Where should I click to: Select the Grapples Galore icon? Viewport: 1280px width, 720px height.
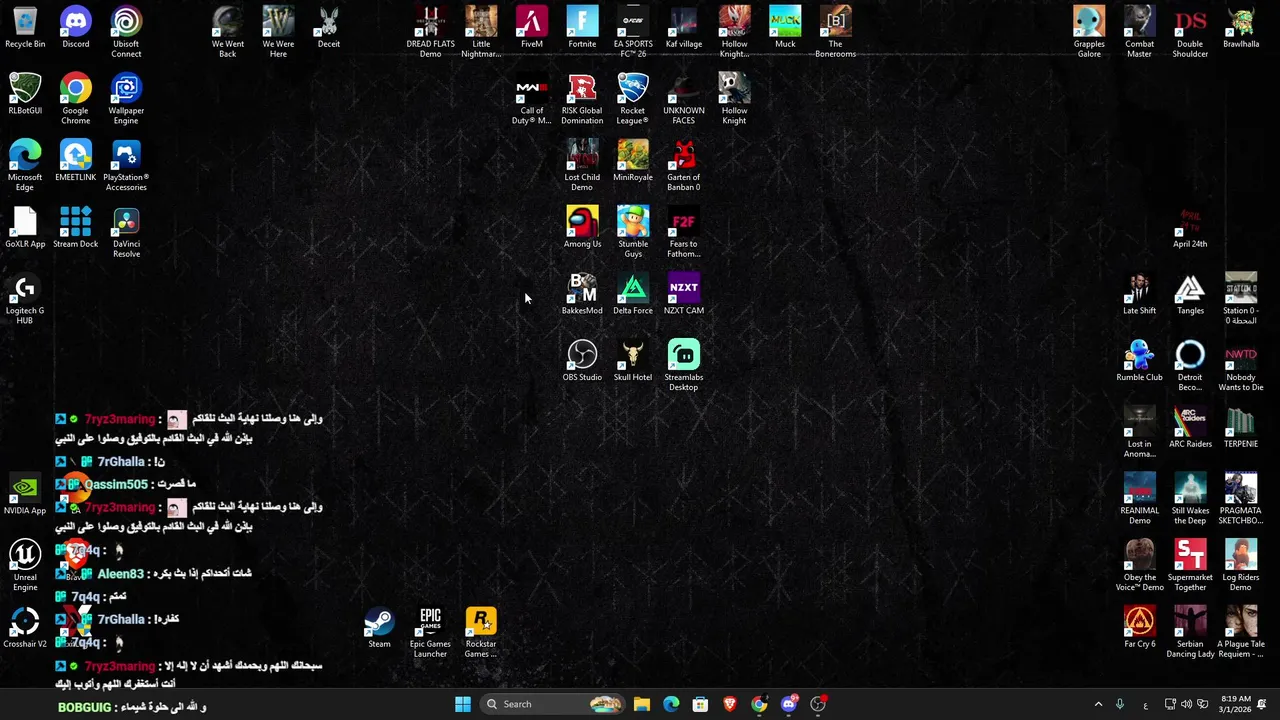(1089, 32)
